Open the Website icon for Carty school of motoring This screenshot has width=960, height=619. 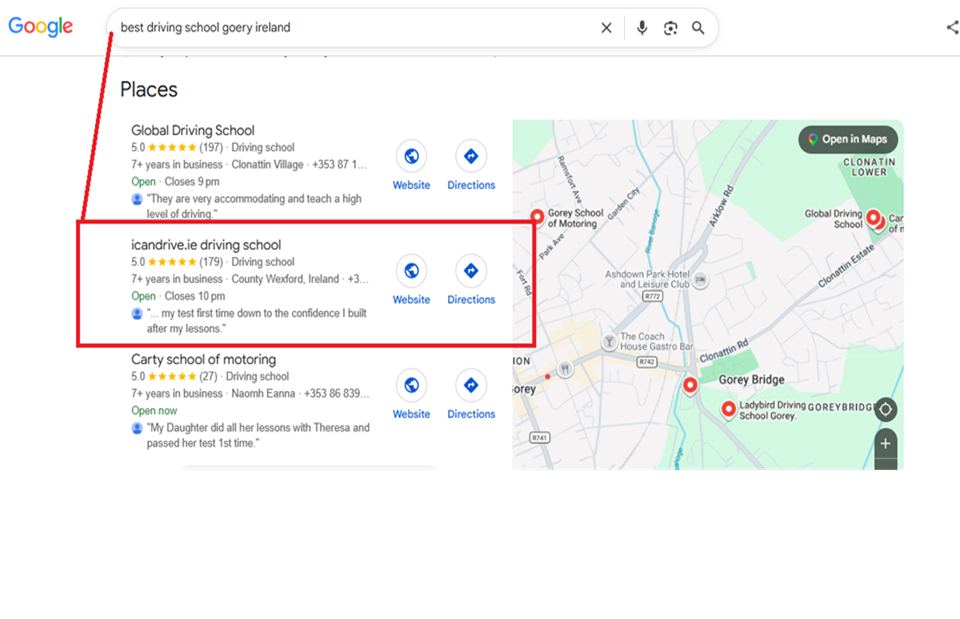pos(411,385)
